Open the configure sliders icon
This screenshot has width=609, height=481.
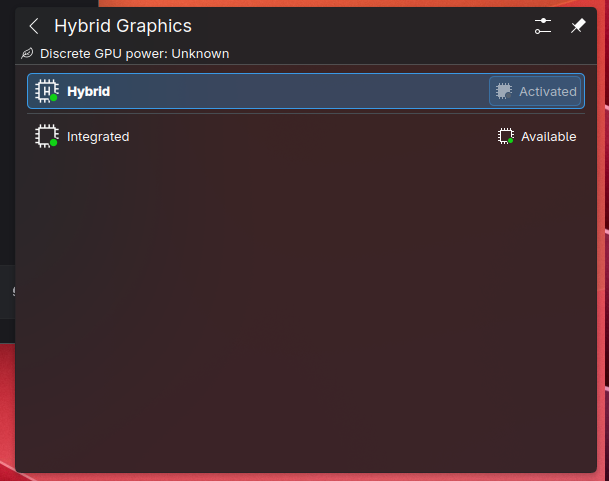point(543,26)
